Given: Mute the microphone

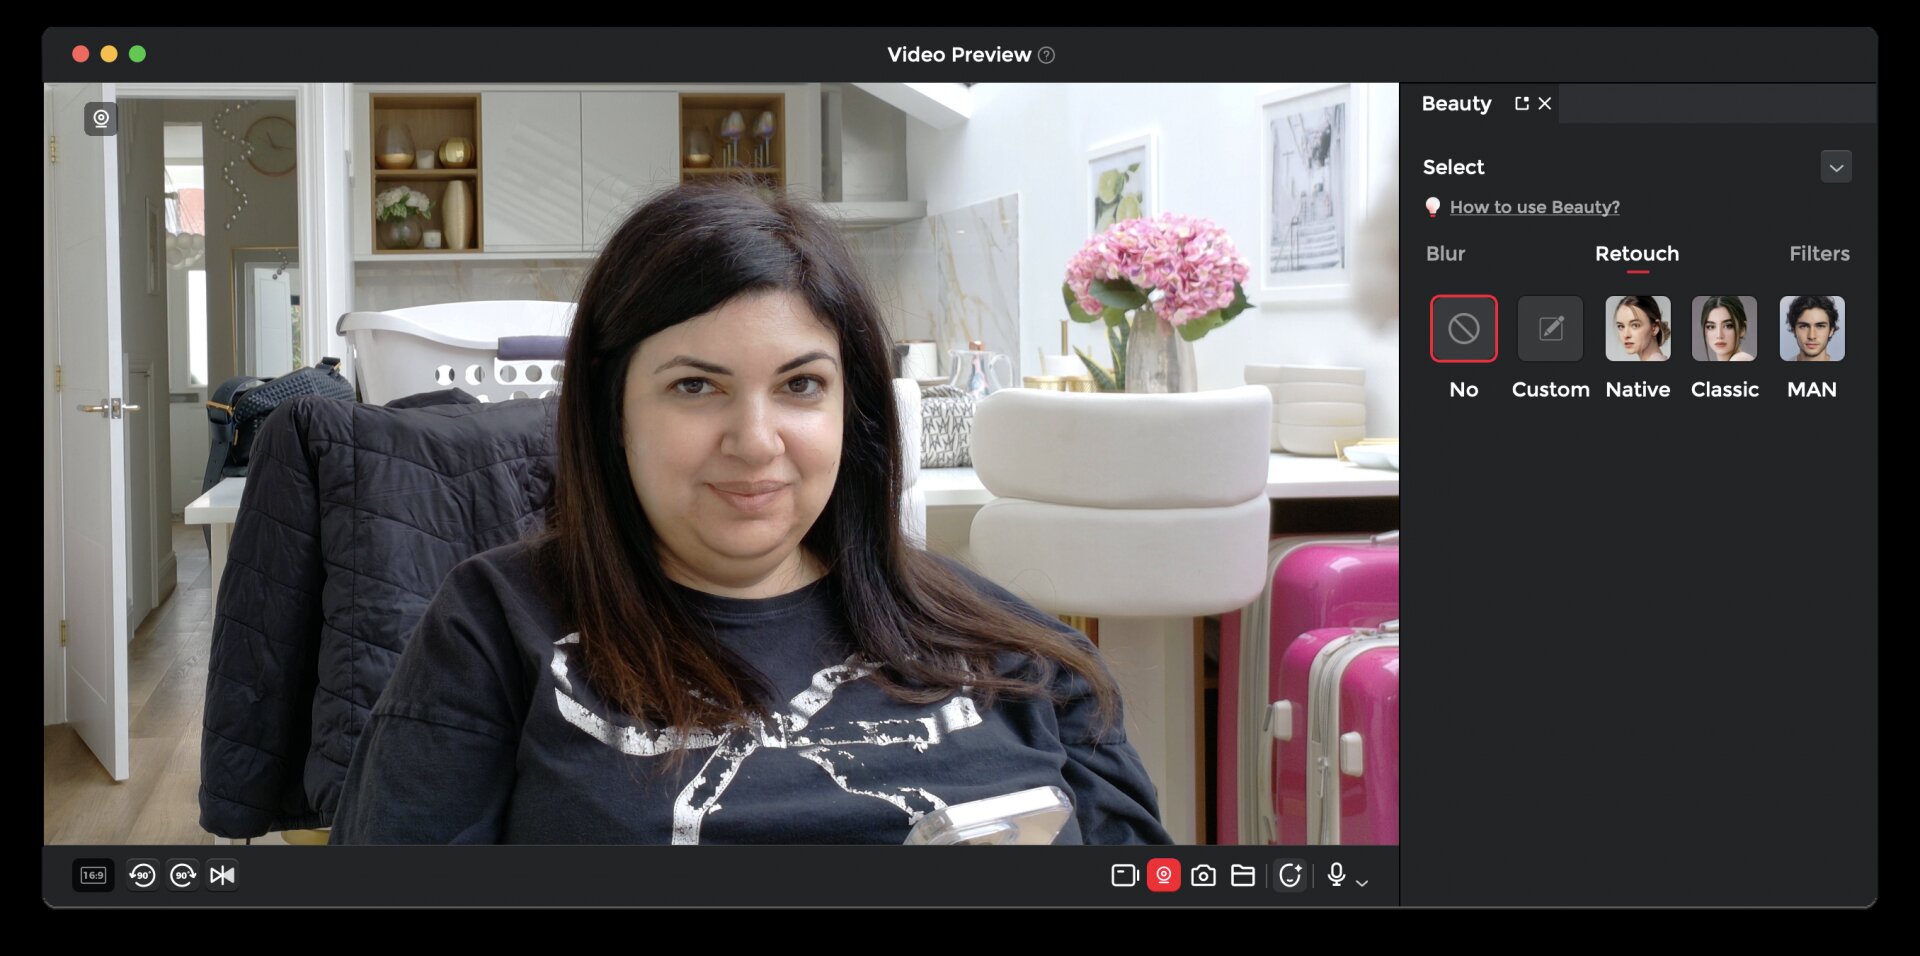Looking at the screenshot, I should click(x=1336, y=875).
